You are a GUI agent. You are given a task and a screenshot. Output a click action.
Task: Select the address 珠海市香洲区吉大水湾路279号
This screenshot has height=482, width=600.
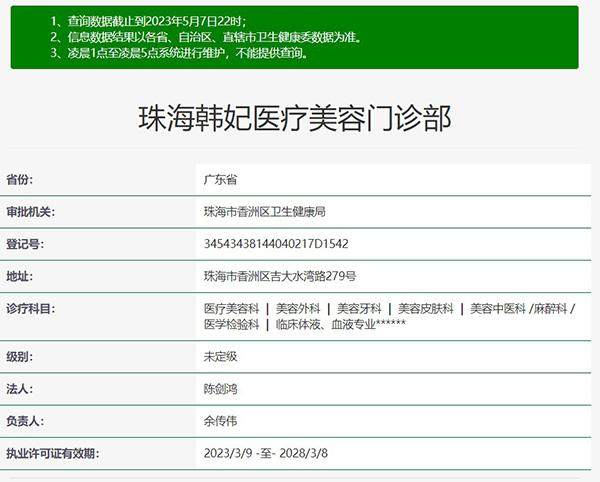tap(280, 276)
